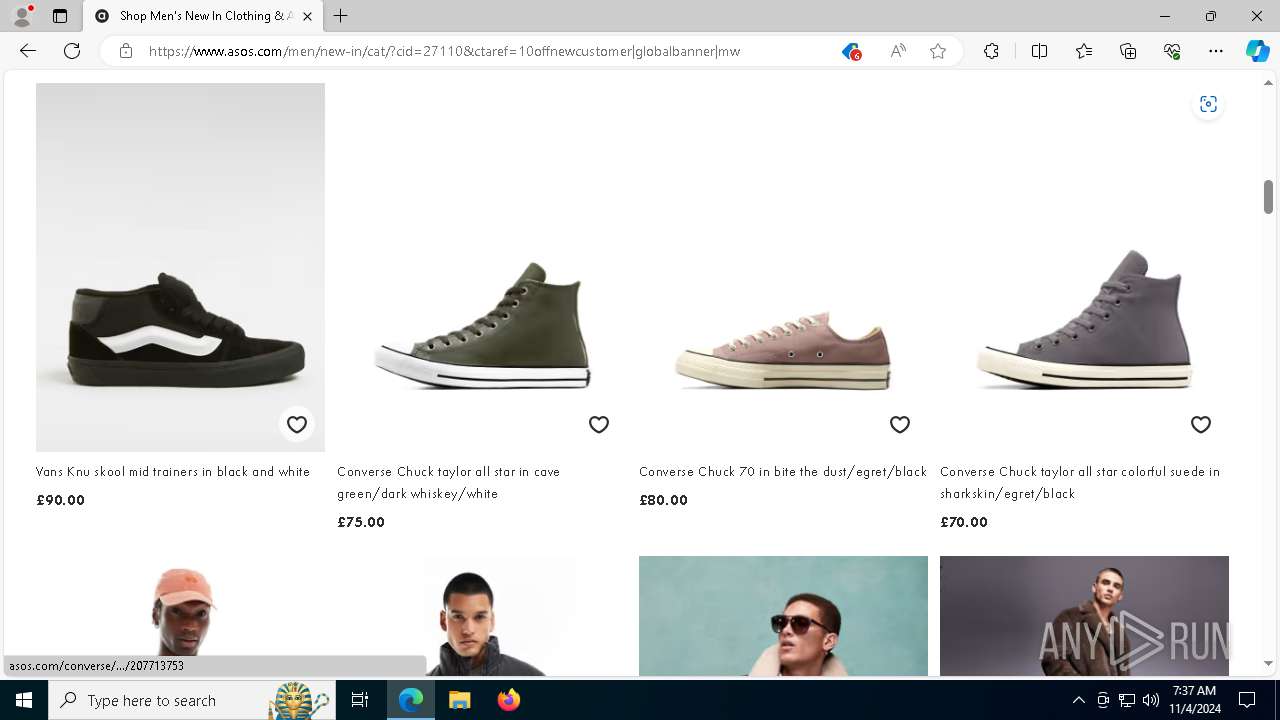The image size is (1280, 720).
Task: View olive green Converse high-top image
Action: pos(481,267)
